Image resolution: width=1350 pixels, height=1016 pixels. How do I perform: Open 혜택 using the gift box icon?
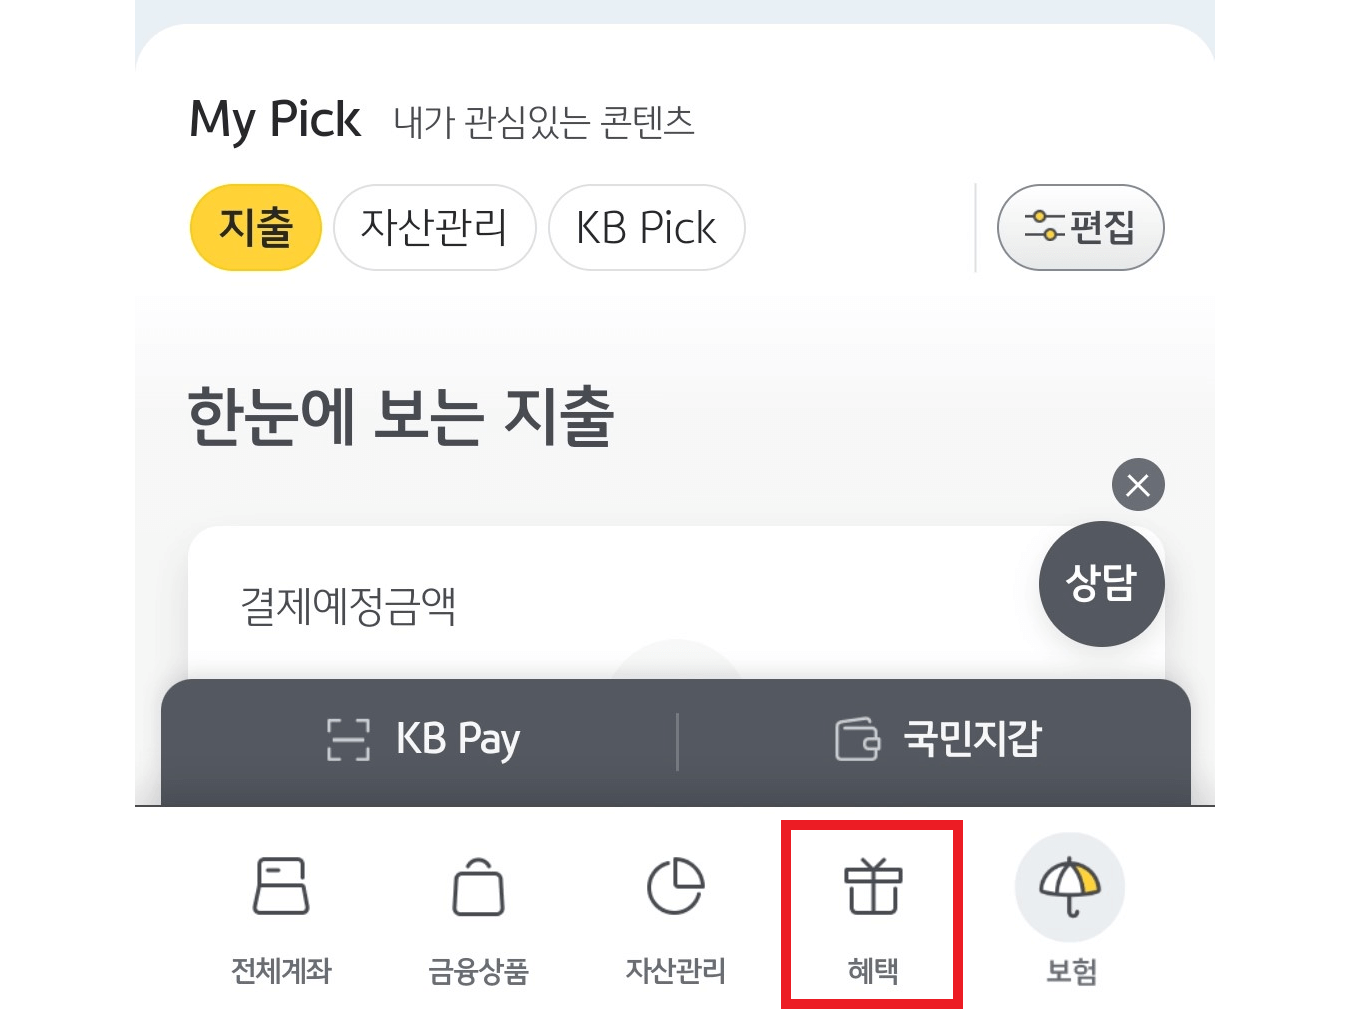pos(871,887)
